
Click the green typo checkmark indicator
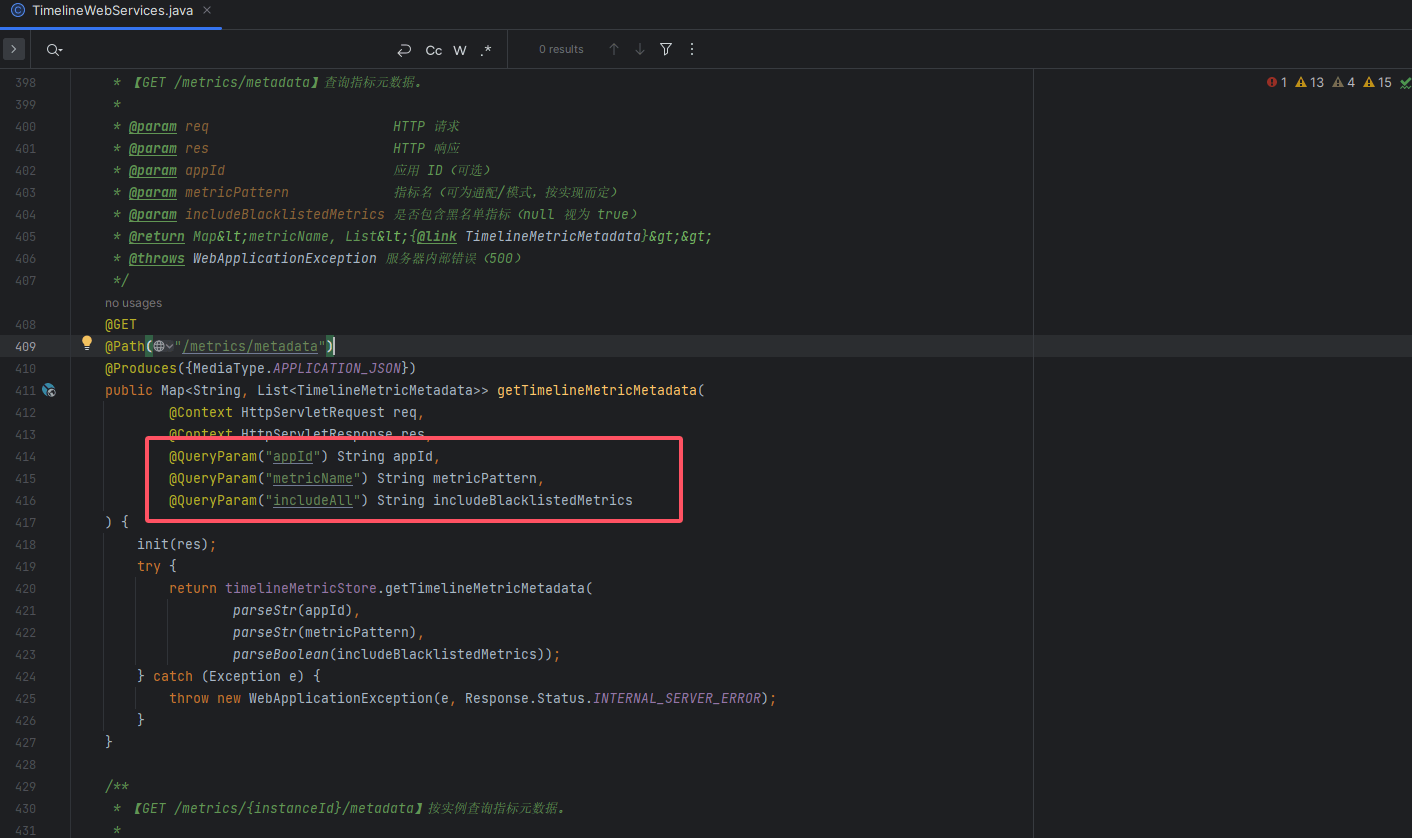tap(1405, 83)
